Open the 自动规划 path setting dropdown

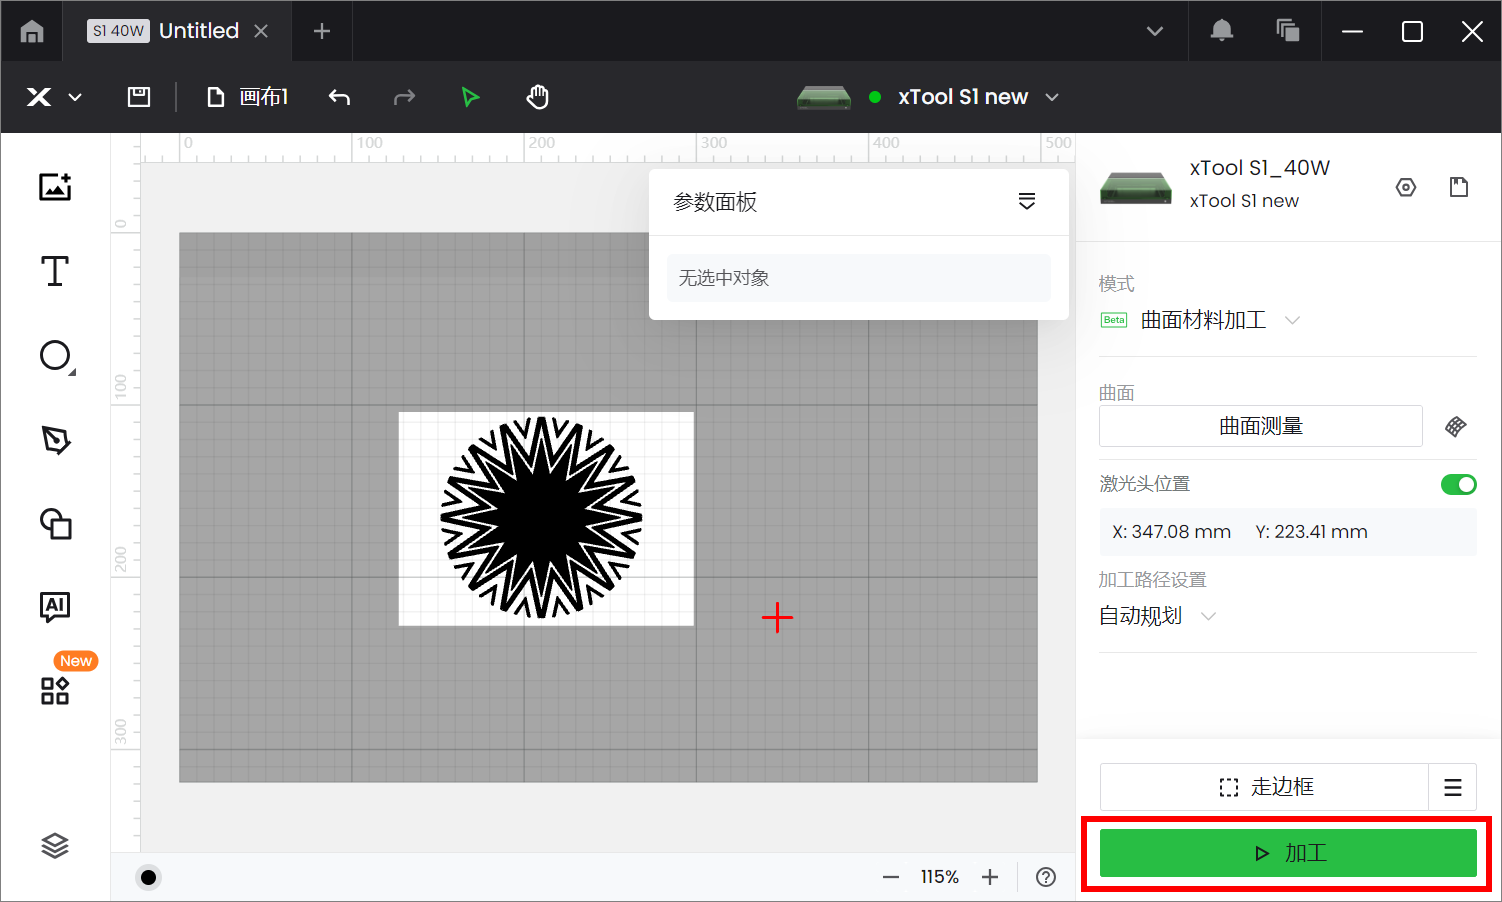pyautogui.click(x=1208, y=616)
